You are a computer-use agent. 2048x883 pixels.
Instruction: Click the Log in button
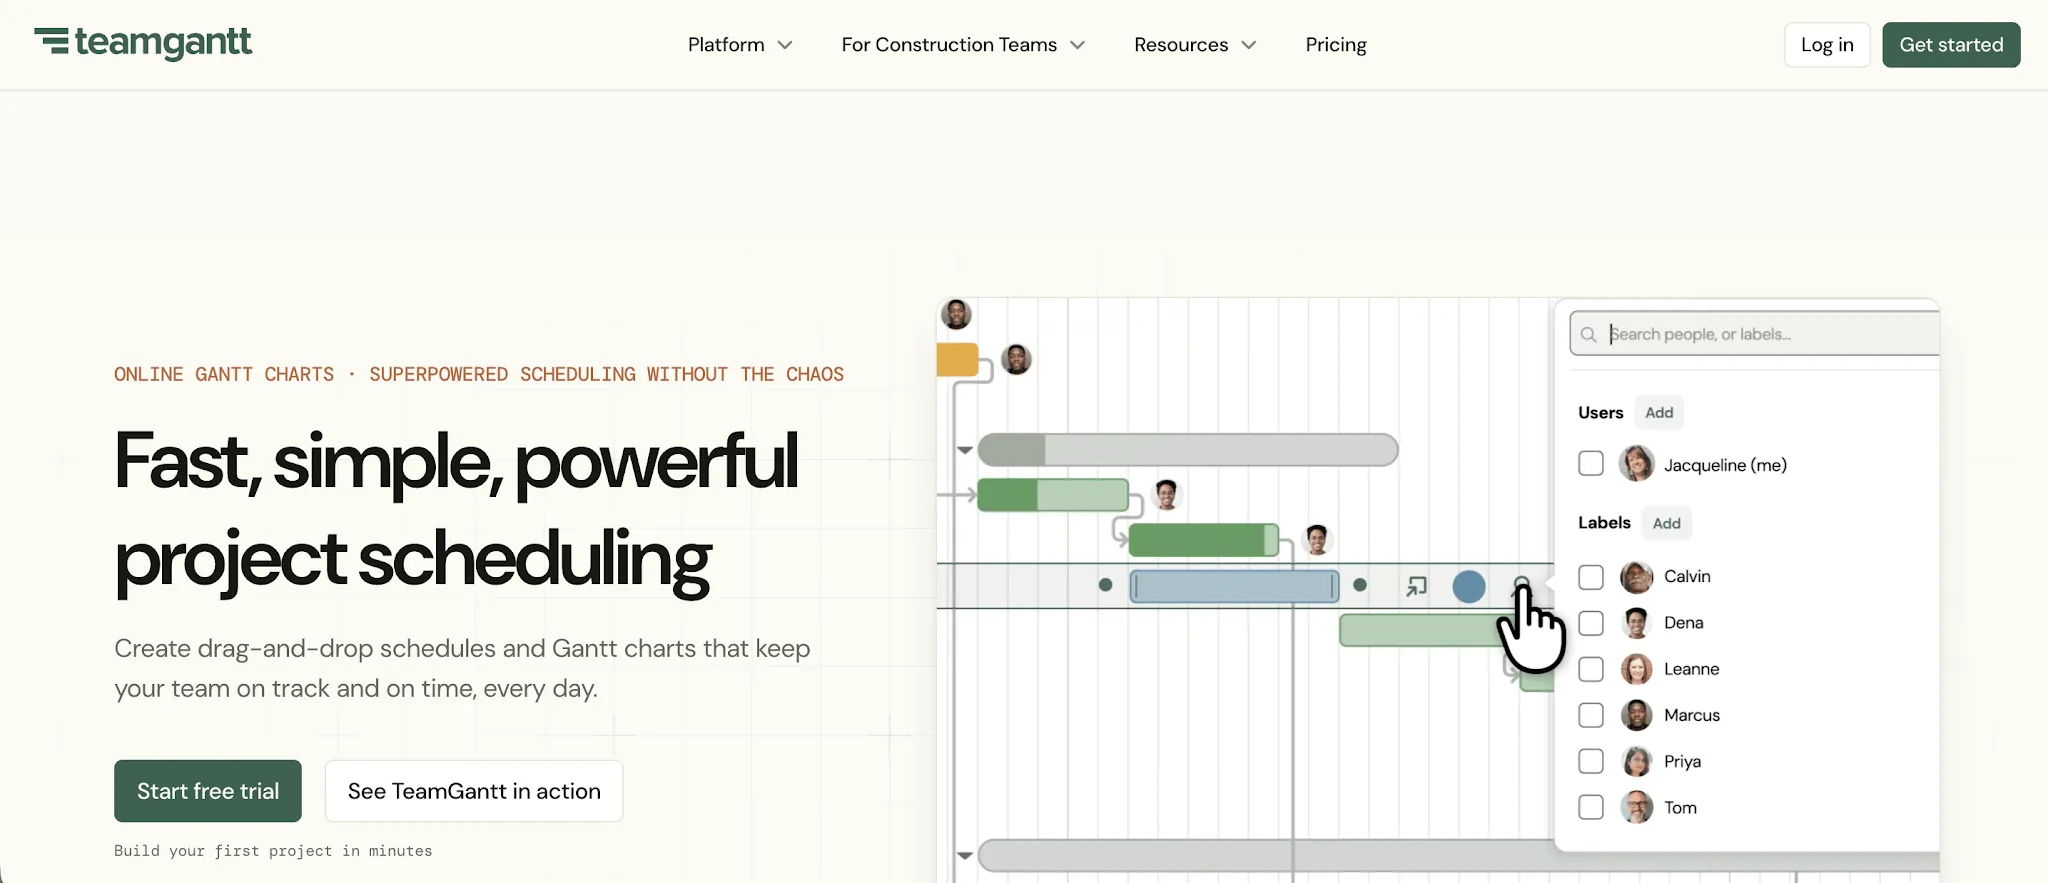(1827, 45)
